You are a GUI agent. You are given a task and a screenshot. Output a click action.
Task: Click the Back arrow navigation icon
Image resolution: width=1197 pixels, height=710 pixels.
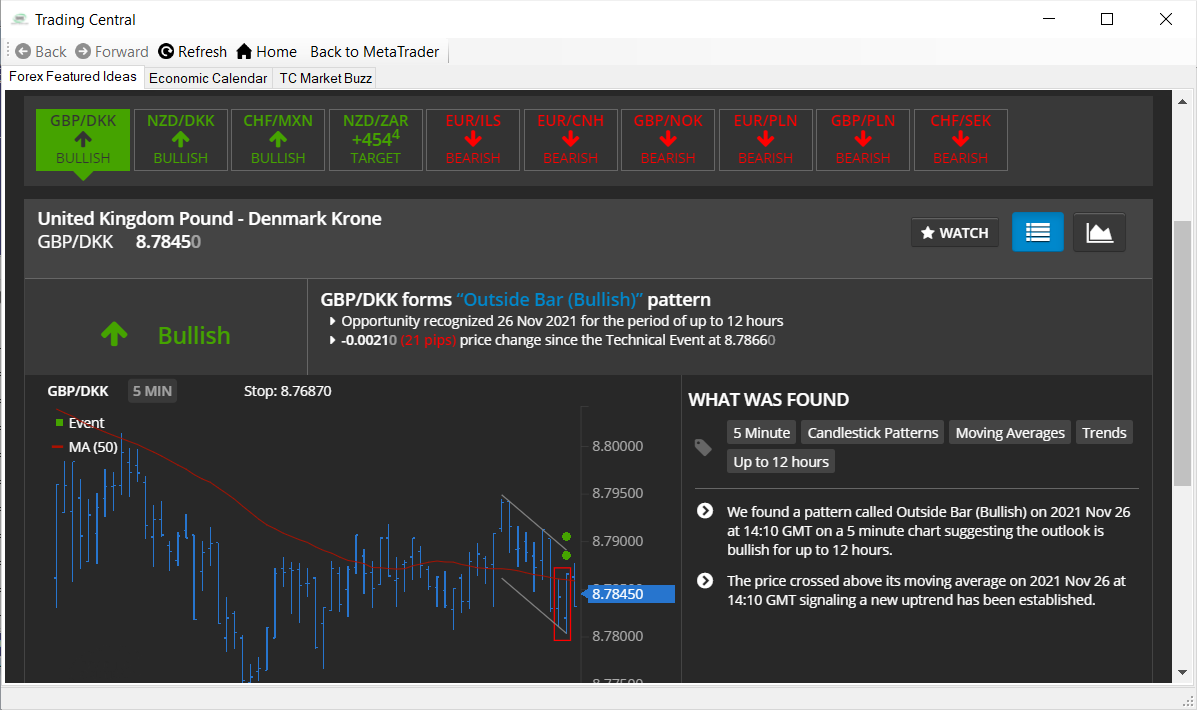23,52
